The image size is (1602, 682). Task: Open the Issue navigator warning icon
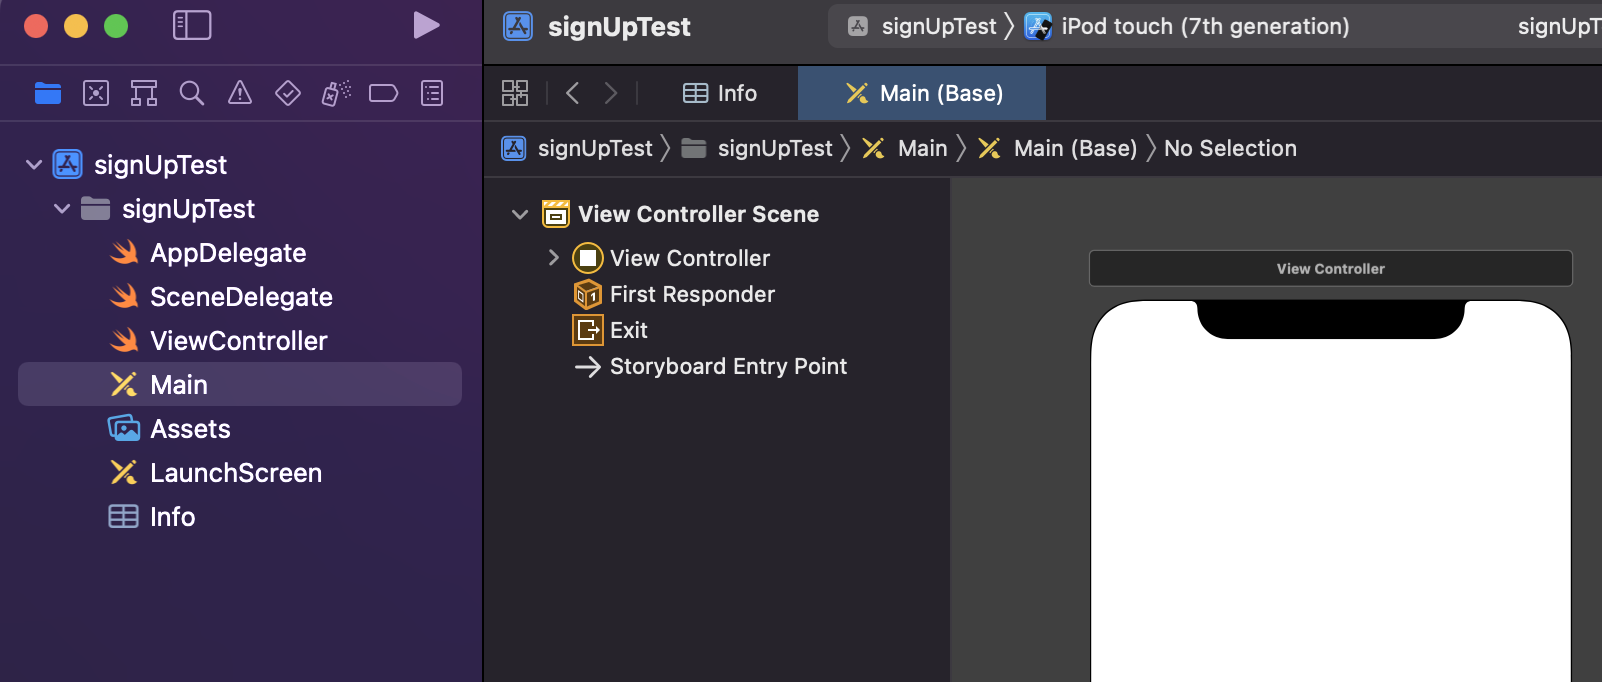[240, 93]
